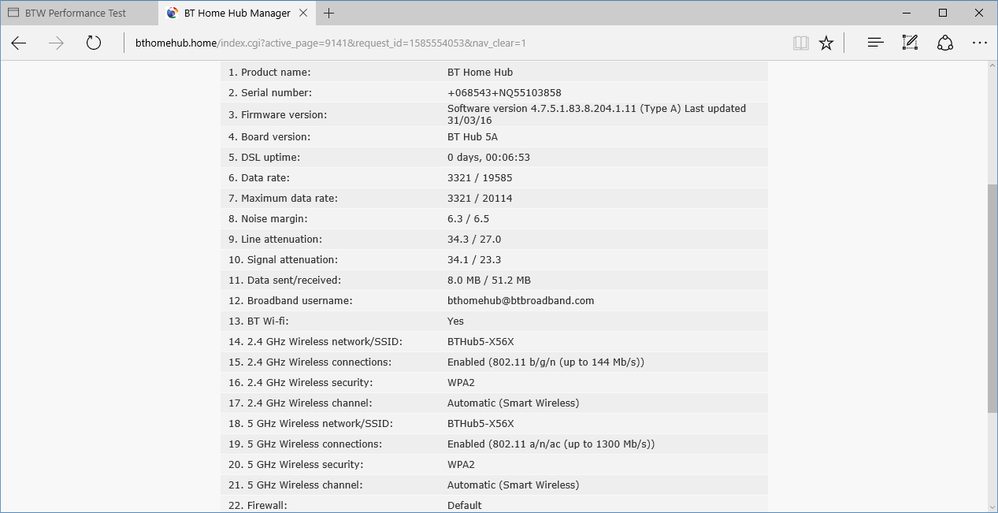The image size is (998, 513).
Task: Click the firmware version software text
Action: coord(596,115)
